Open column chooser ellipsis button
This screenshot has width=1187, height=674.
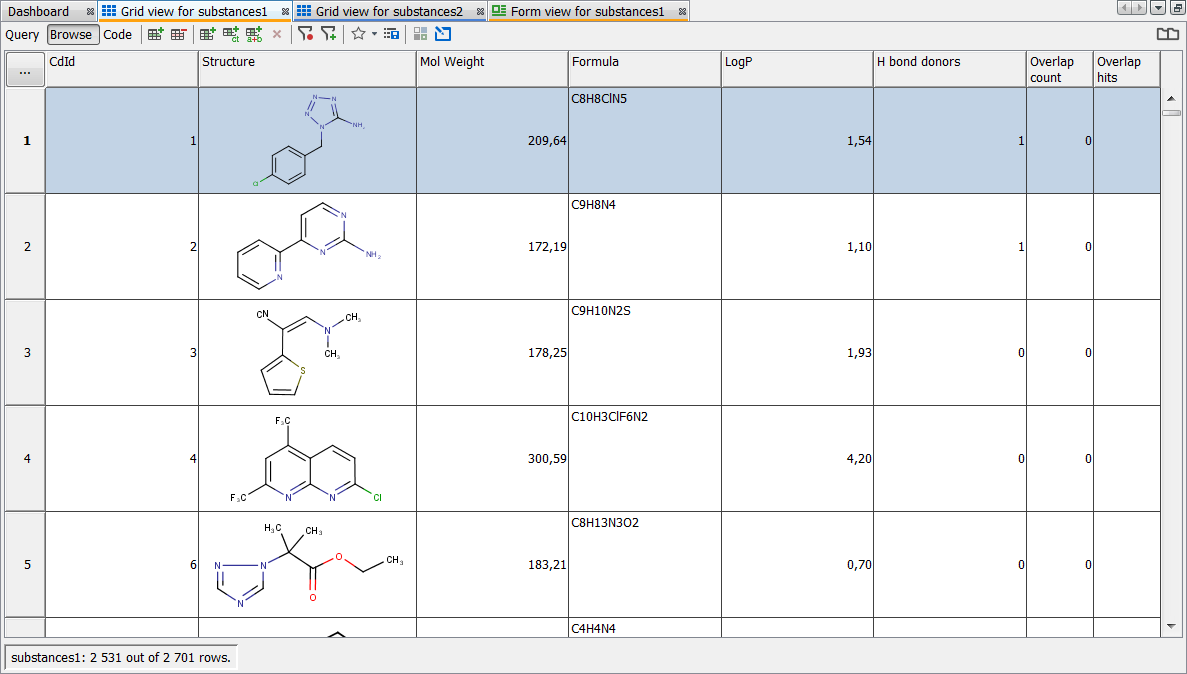click(25, 70)
